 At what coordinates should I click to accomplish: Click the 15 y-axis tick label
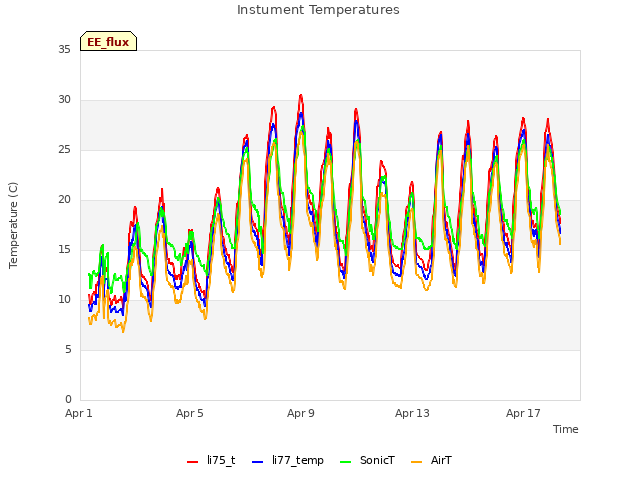coord(64,249)
